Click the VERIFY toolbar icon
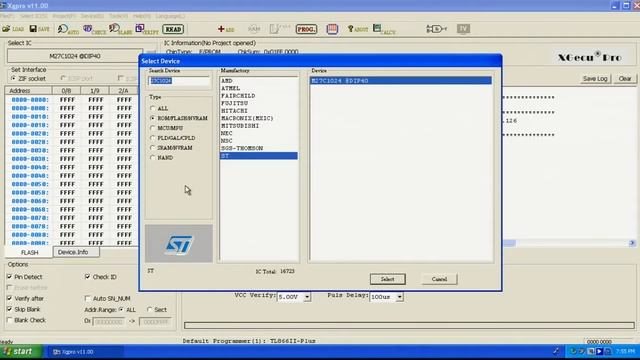The image size is (640, 360). pos(147,29)
